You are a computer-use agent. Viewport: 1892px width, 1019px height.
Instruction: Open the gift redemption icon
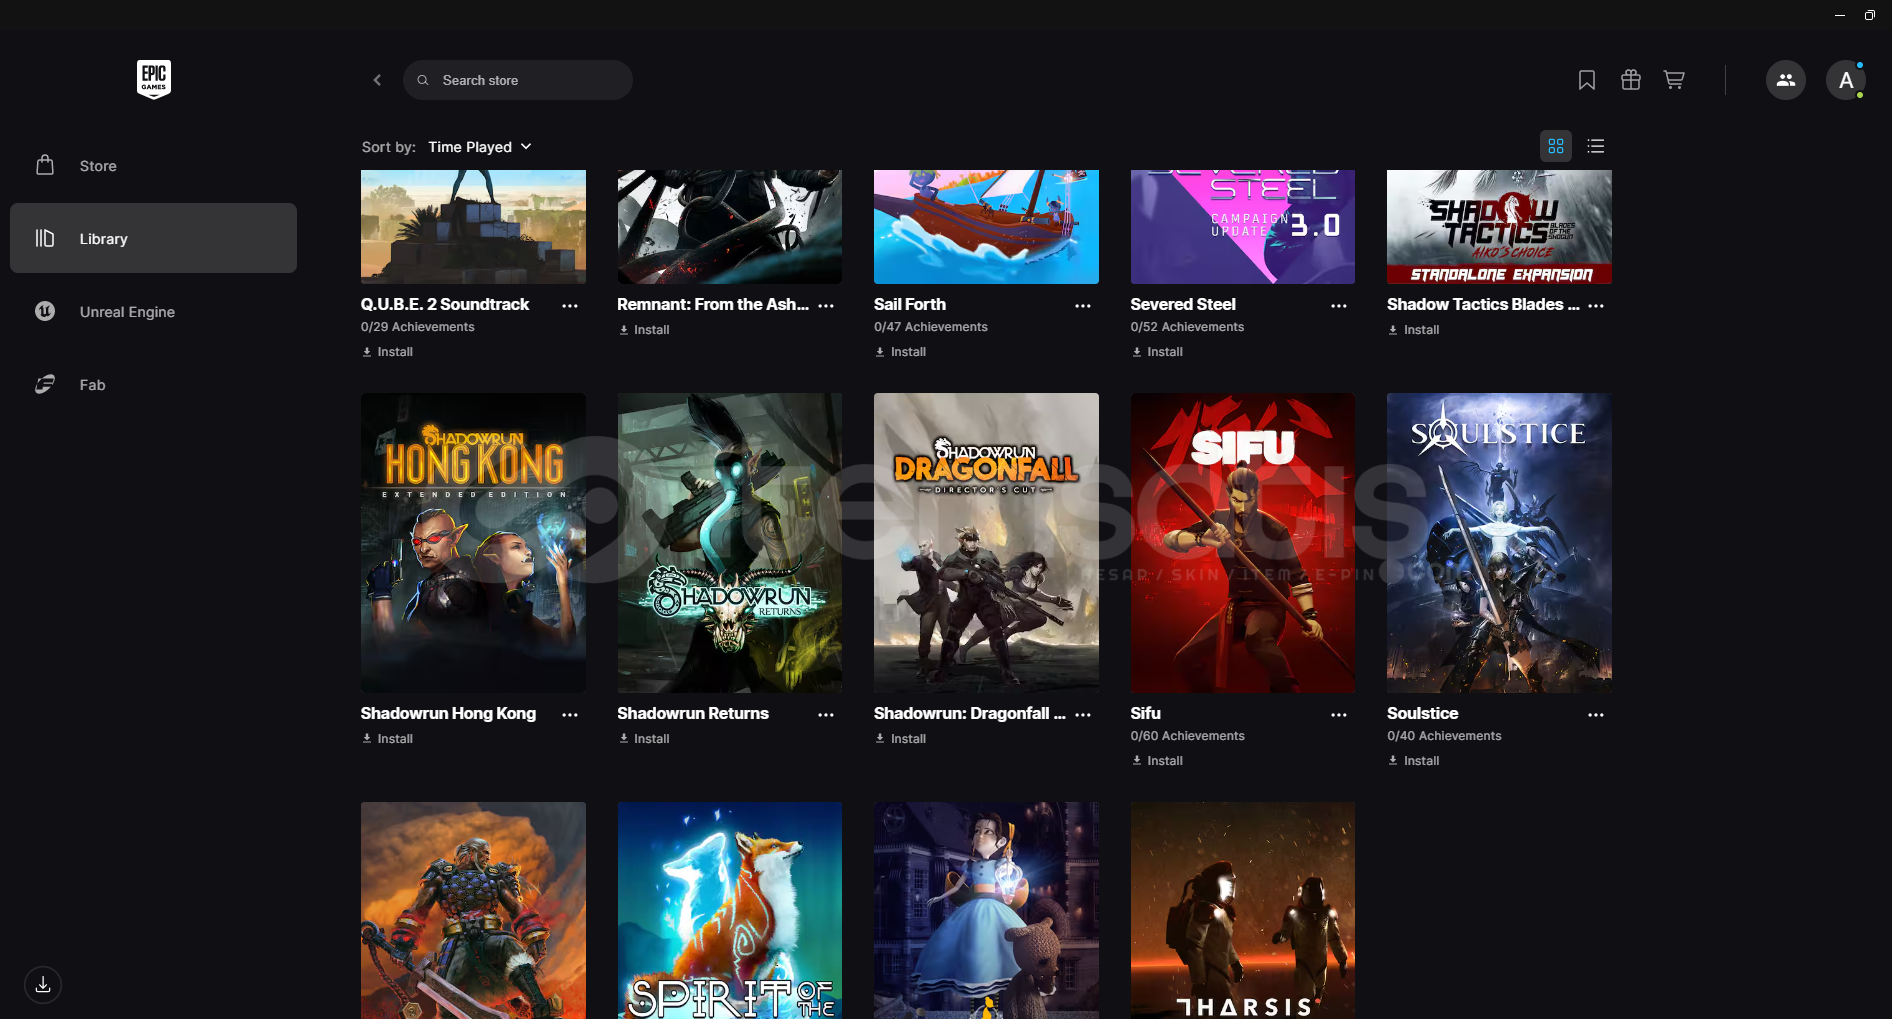coord(1631,80)
